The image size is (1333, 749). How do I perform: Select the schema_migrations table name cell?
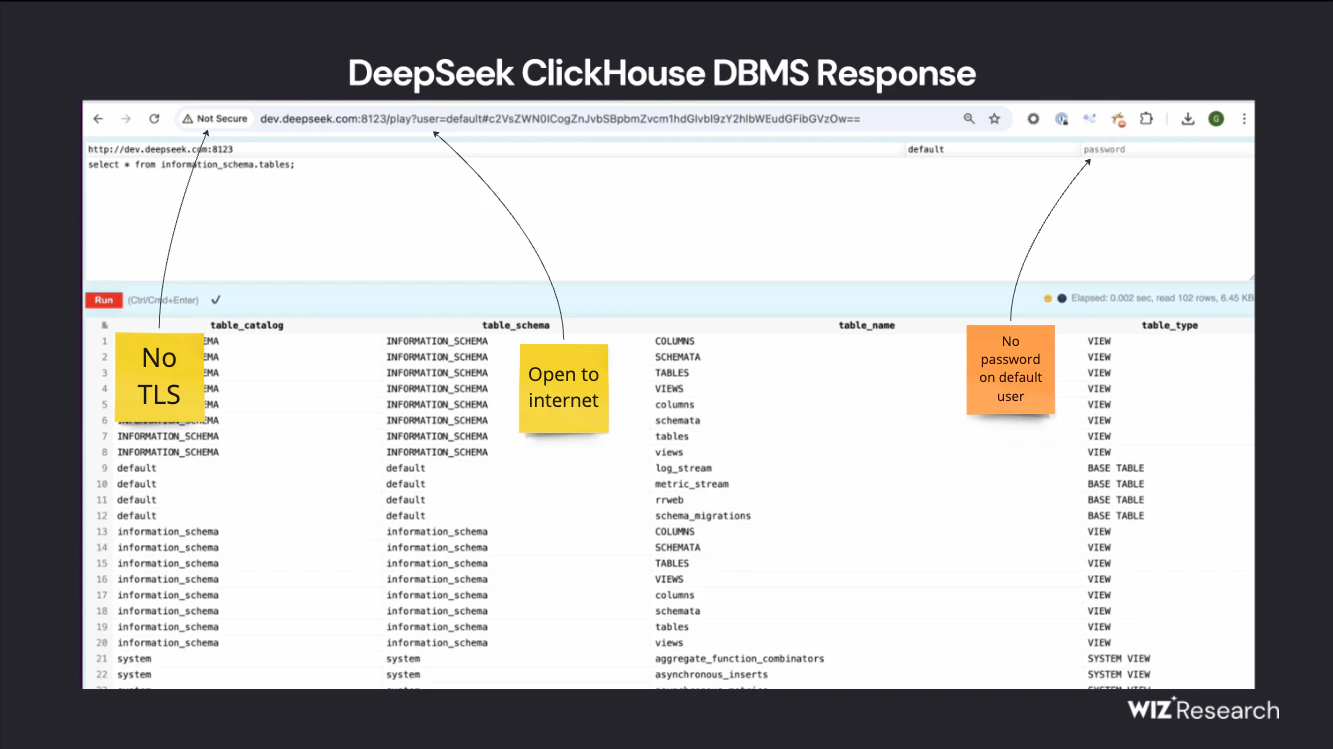tap(703, 516)
